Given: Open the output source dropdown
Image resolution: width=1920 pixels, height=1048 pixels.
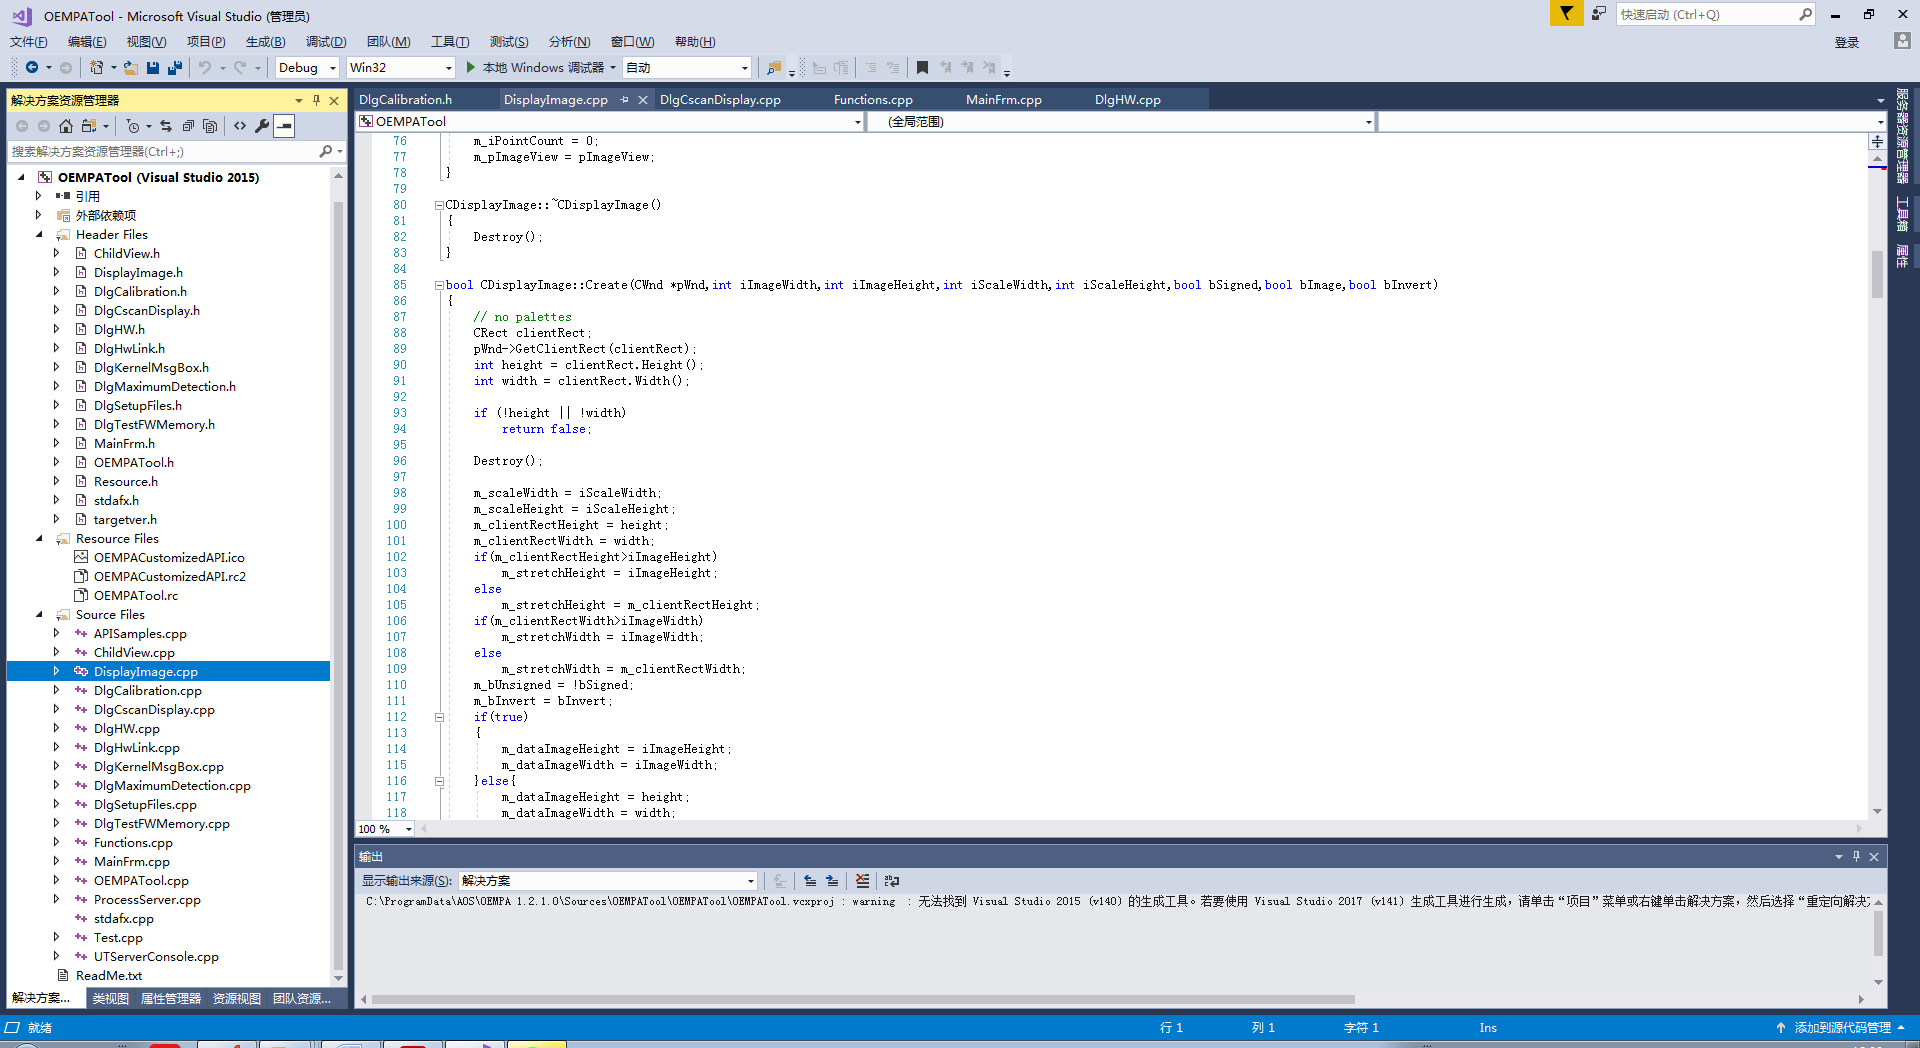Looking at the screenshot, I should [x=750, y=881].
